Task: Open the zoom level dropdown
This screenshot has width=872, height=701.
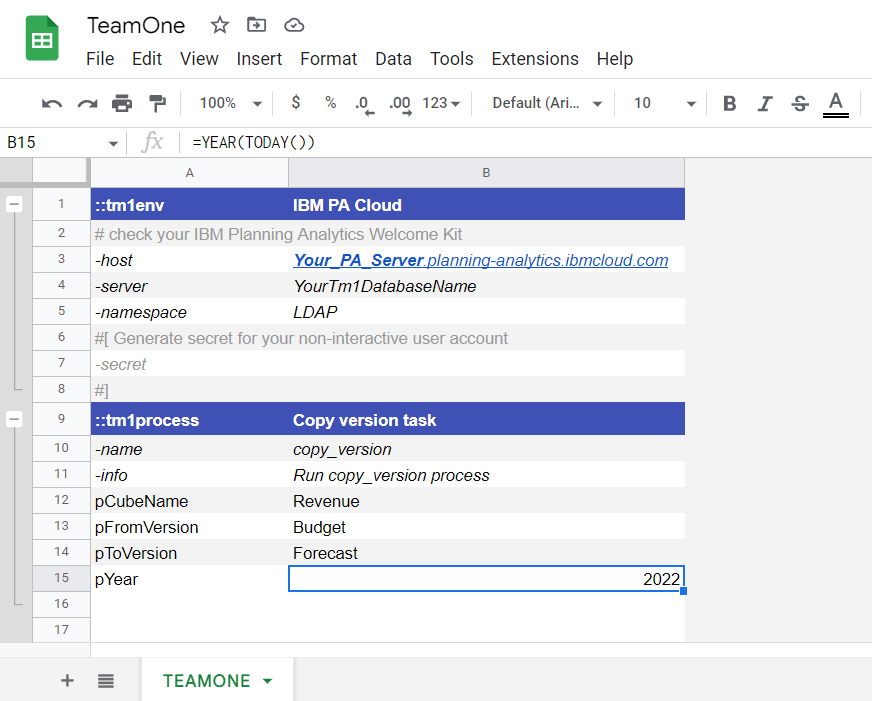Action: click(x=230, y=103)
